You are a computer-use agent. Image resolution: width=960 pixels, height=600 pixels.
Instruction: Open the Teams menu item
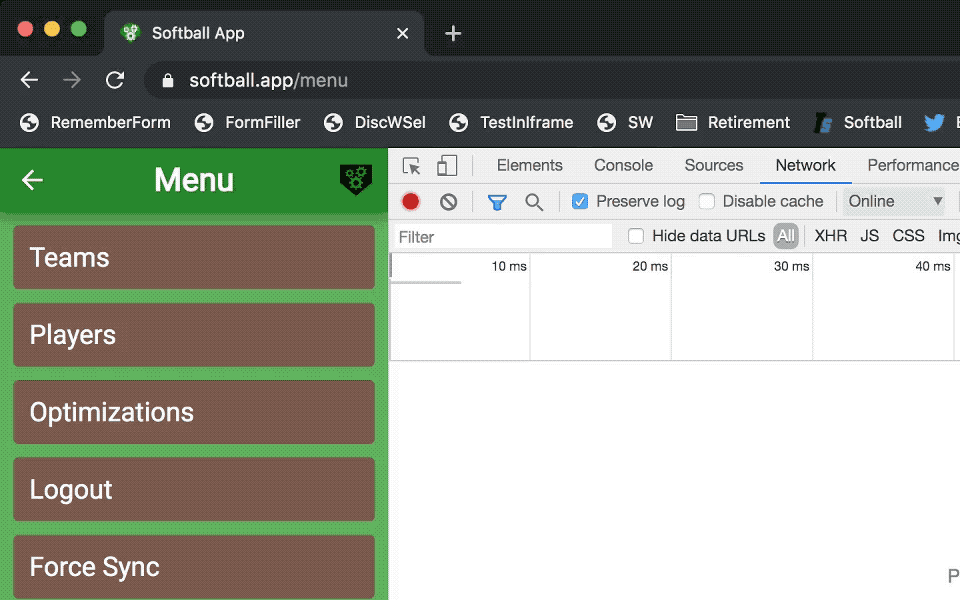click(194, 257)
